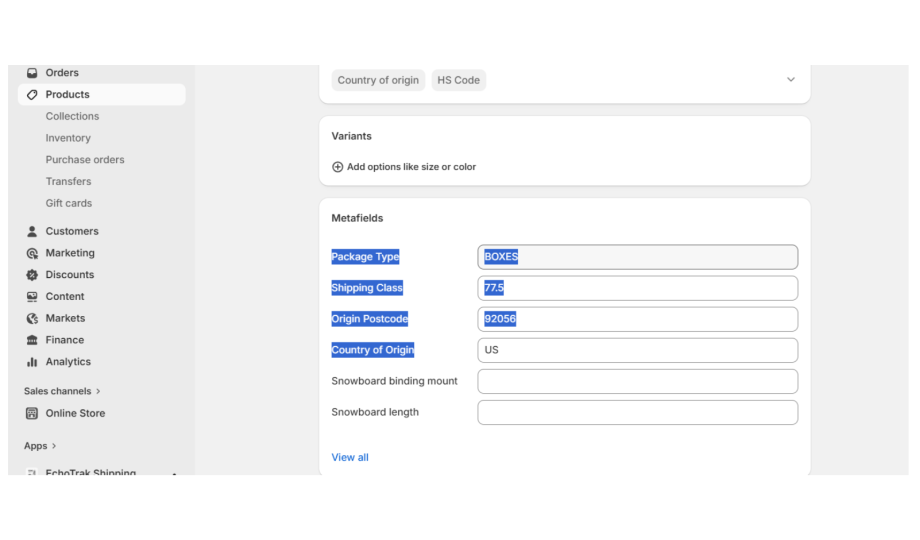Click the Customers person icon
The width and height of the screenshot is (920, 540).
[x=32, y=231]
